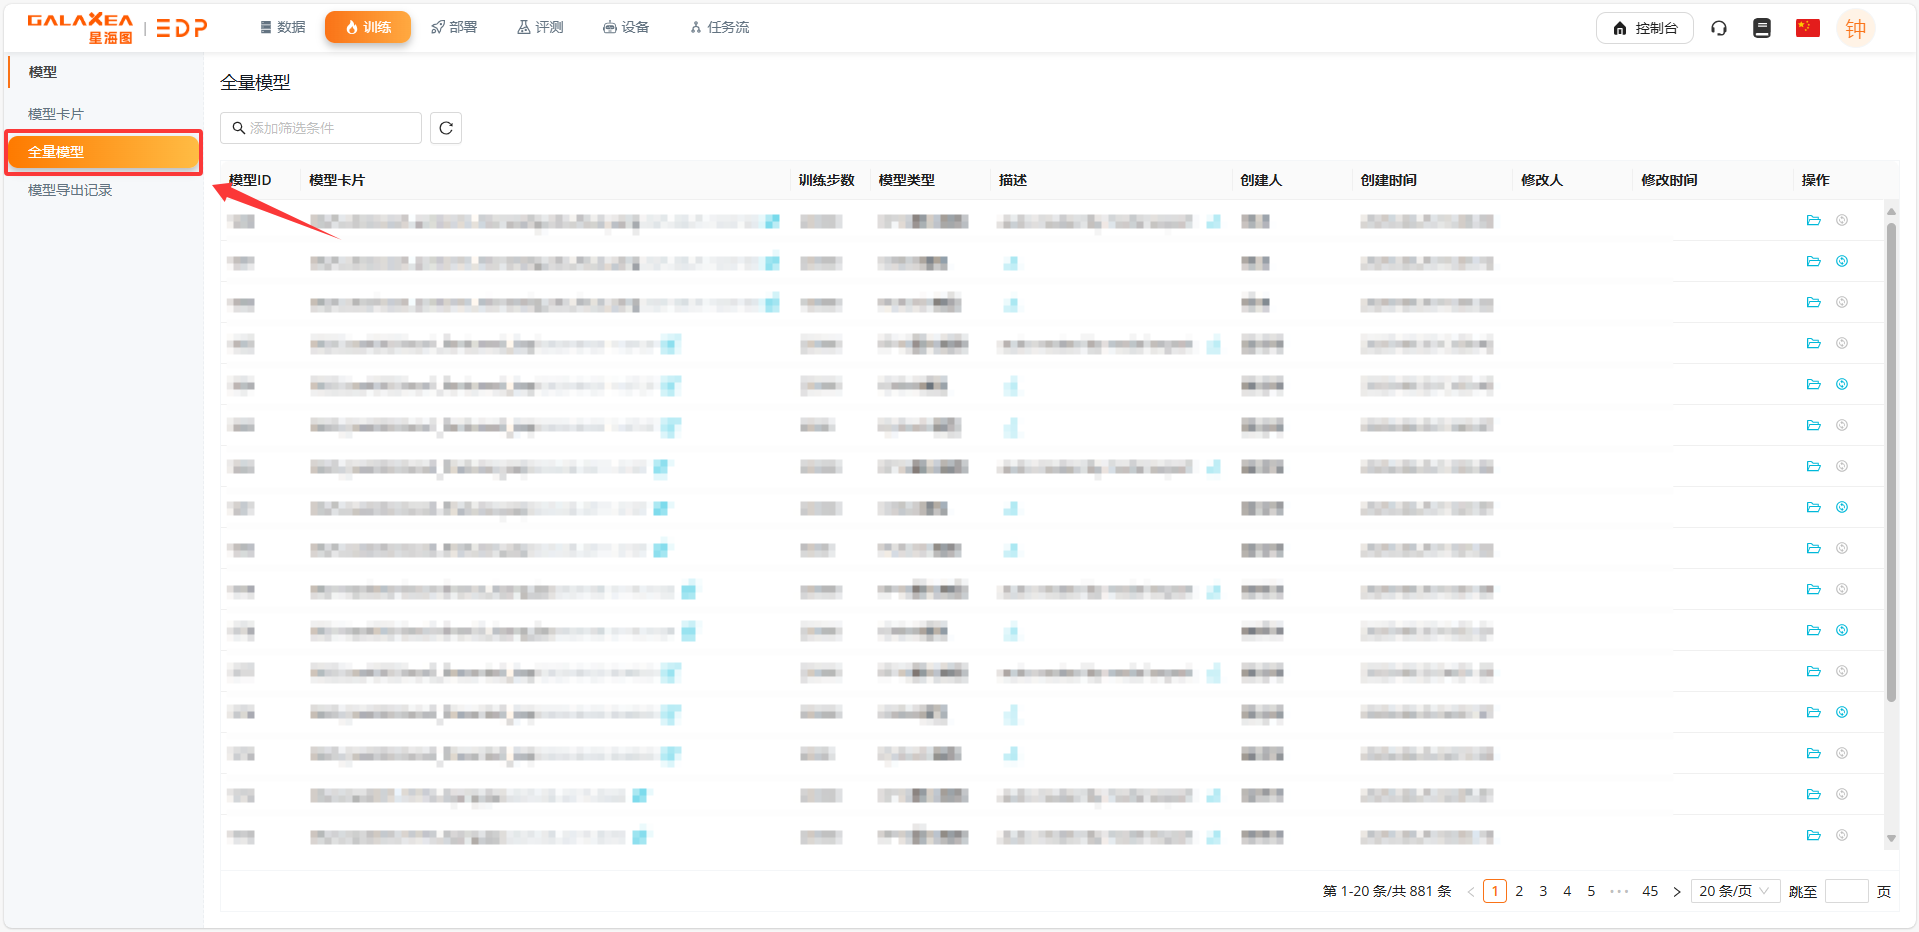Open the customer support headset icon
The width and height of the screenshot is (1919, 932).
(x=1719, y=28)
